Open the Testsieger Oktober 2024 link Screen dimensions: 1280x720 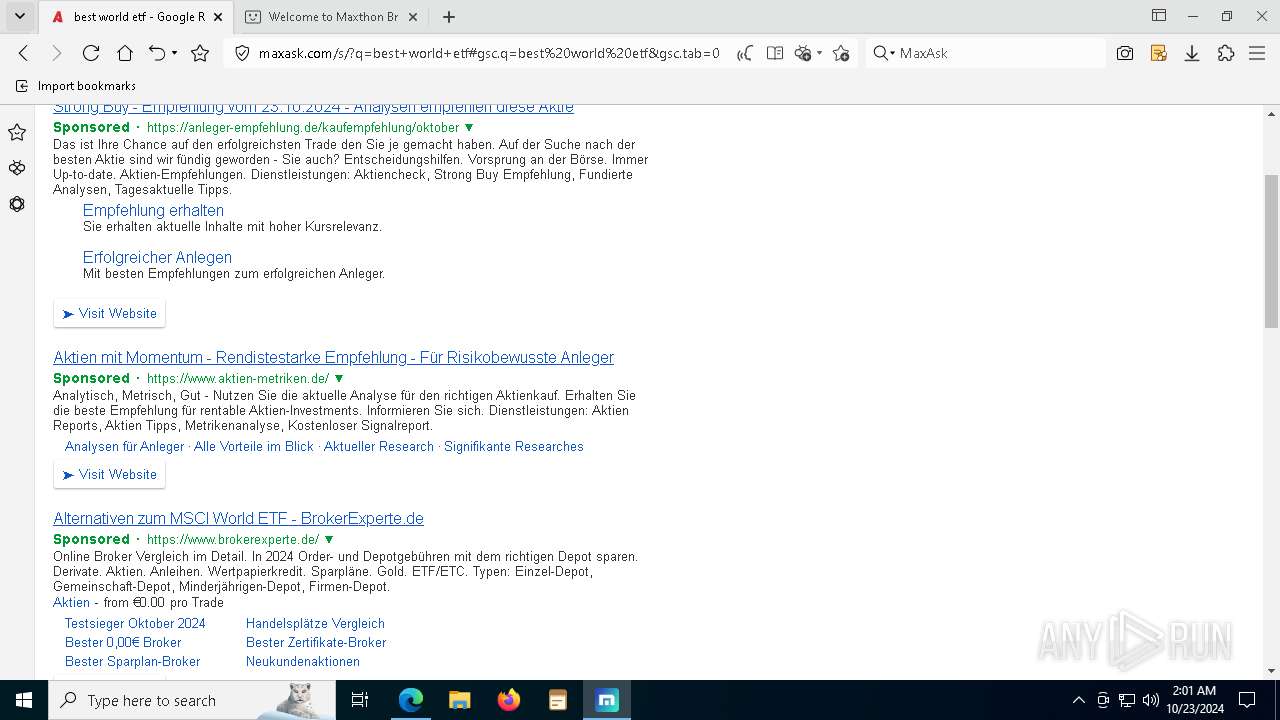[x=135, y=624]
